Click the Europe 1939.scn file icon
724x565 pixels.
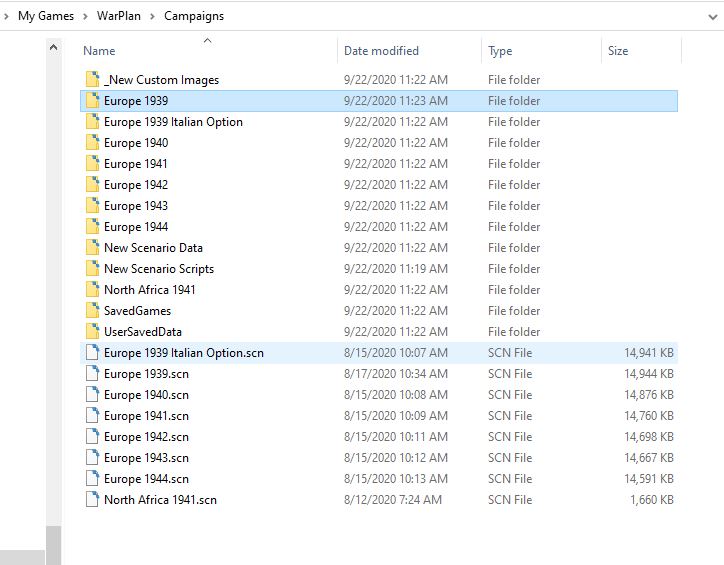coord(92,373)
